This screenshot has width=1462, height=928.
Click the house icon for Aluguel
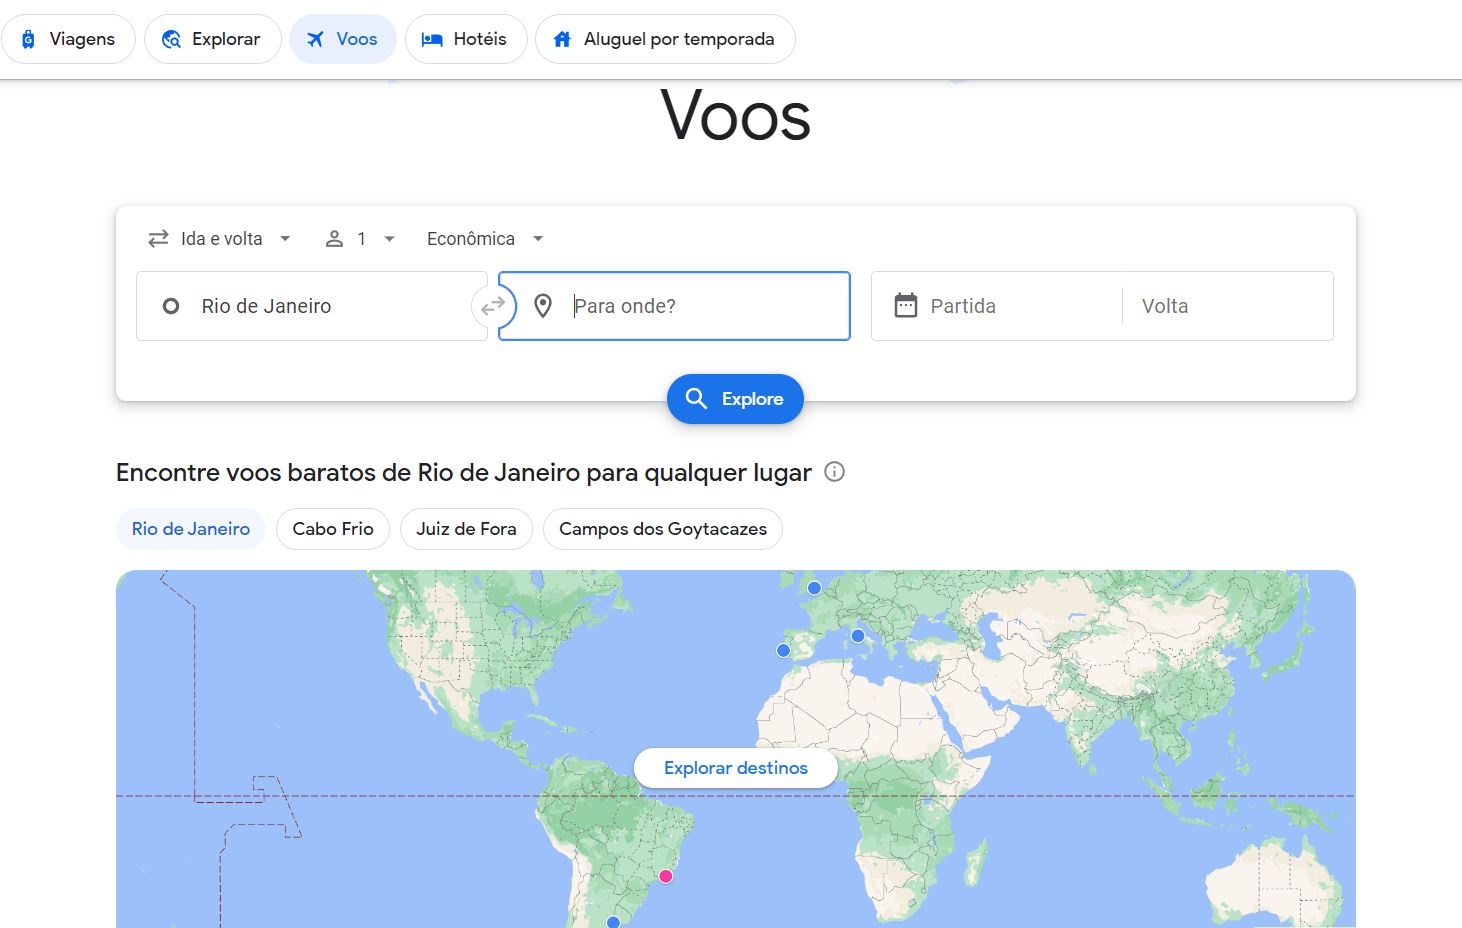tap(562, 39)
